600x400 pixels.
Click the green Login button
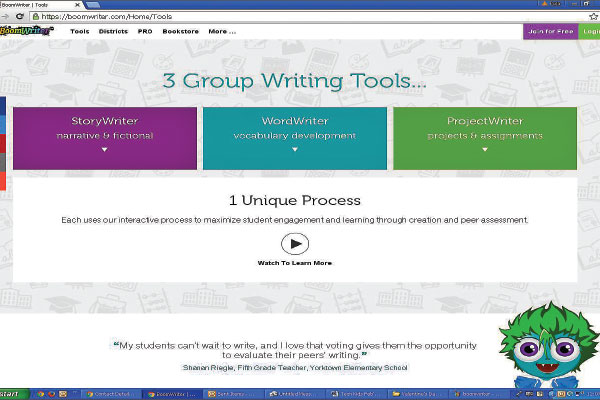click(x=589, y=31)
